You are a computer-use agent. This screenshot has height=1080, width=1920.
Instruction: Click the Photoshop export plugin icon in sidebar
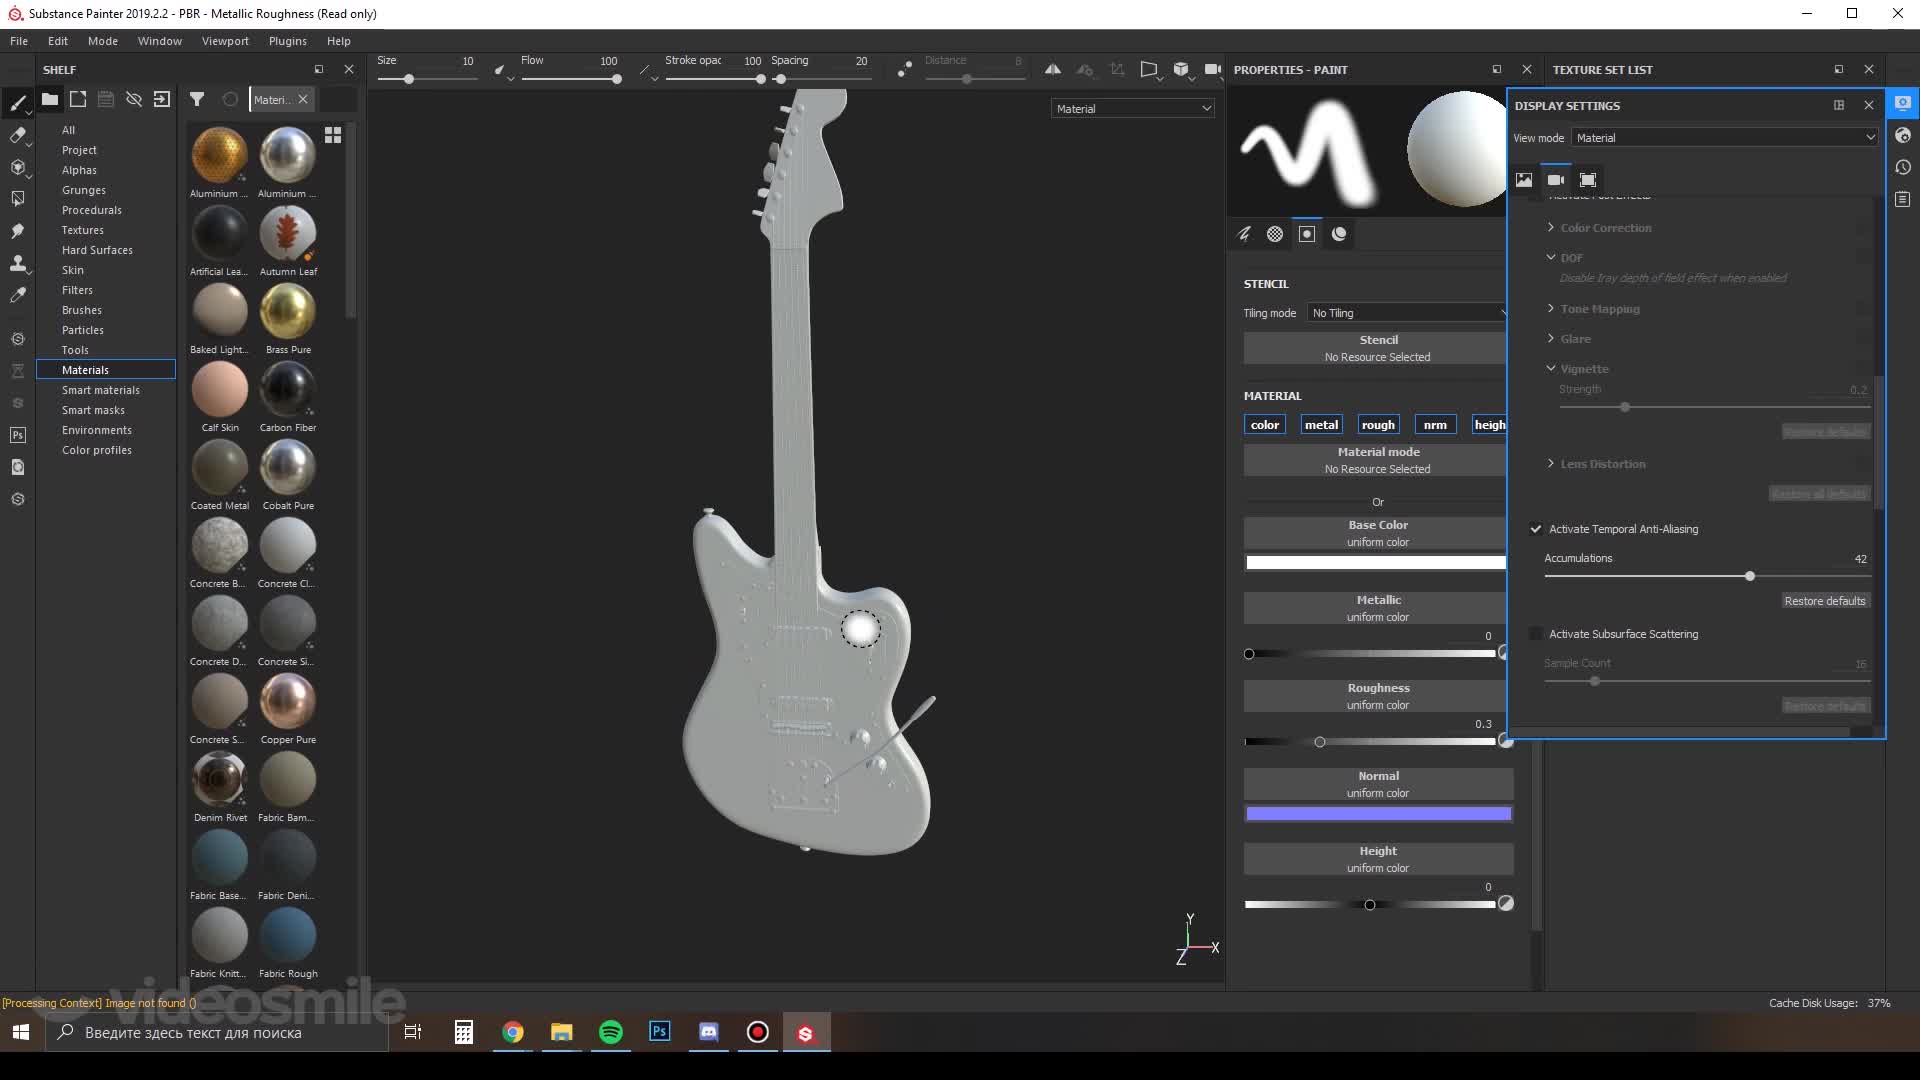point(18,435)
